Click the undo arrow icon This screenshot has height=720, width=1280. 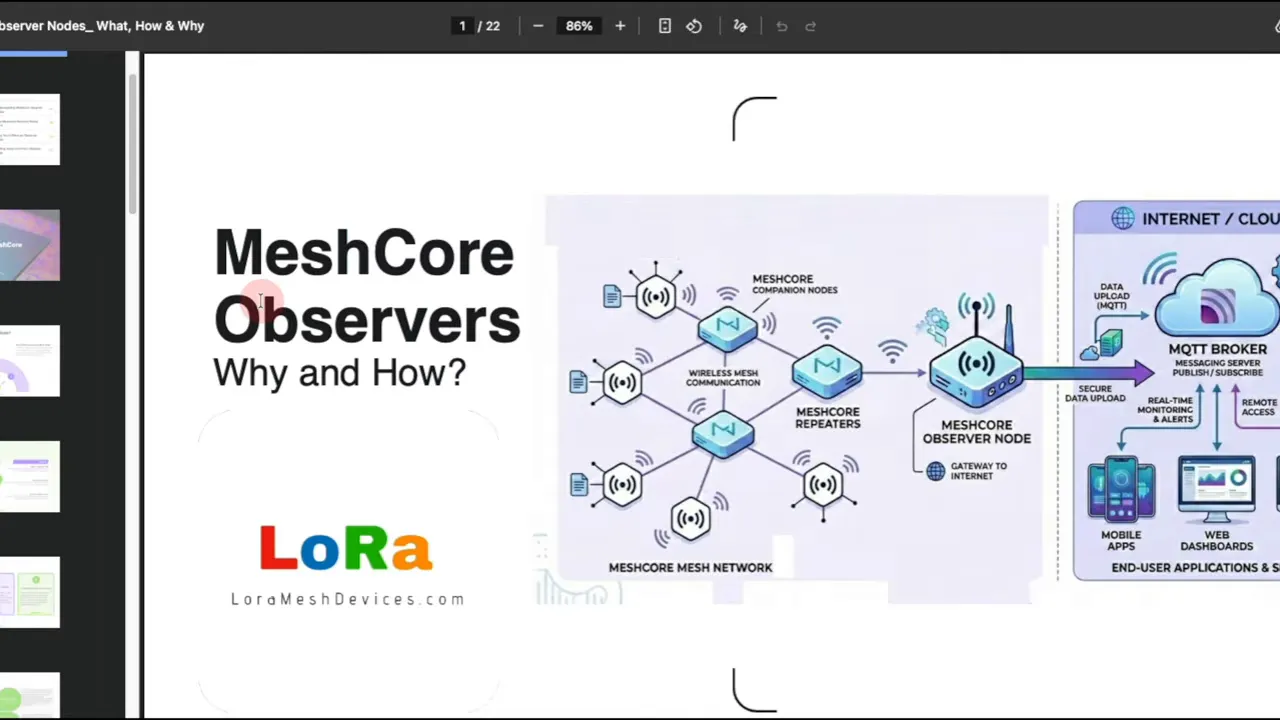(x=782, y=26)
